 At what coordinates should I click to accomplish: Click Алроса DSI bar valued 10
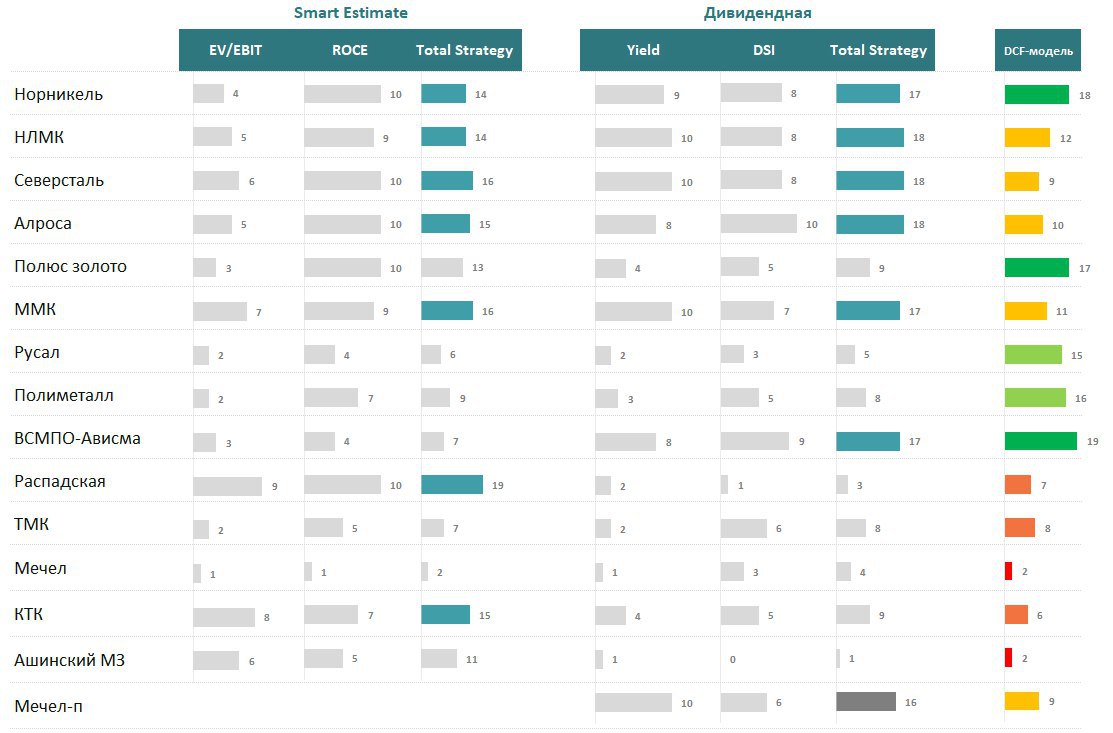click(x=759, y=224)
